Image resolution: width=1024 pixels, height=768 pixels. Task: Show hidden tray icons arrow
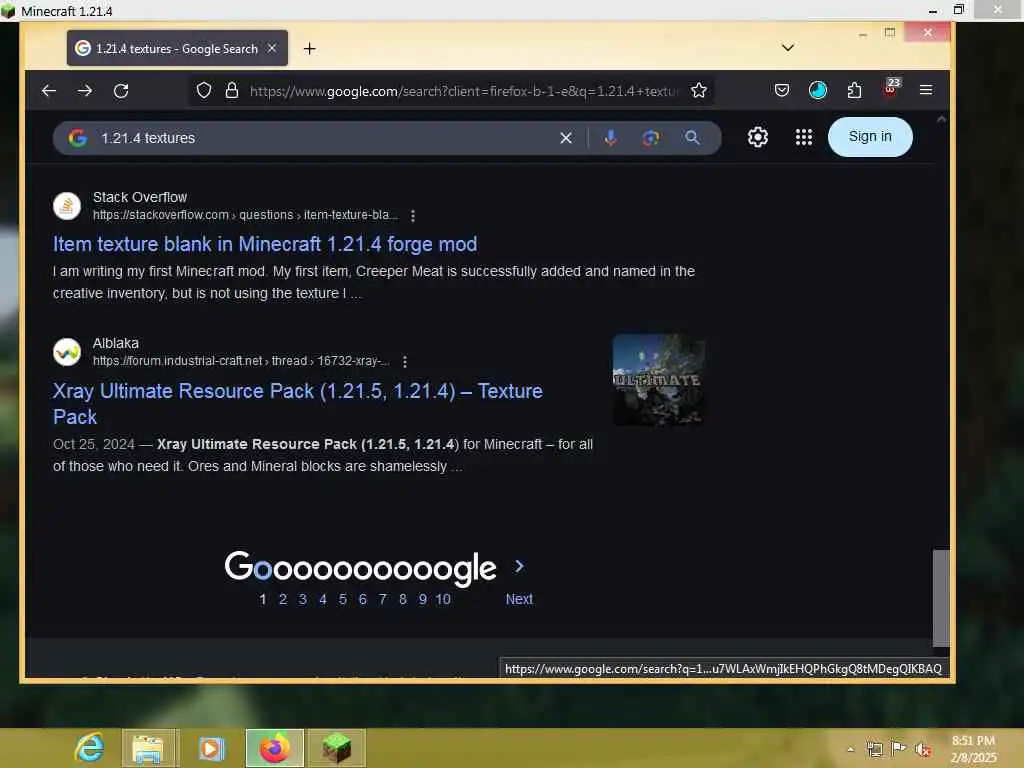(x=850, y=749)
